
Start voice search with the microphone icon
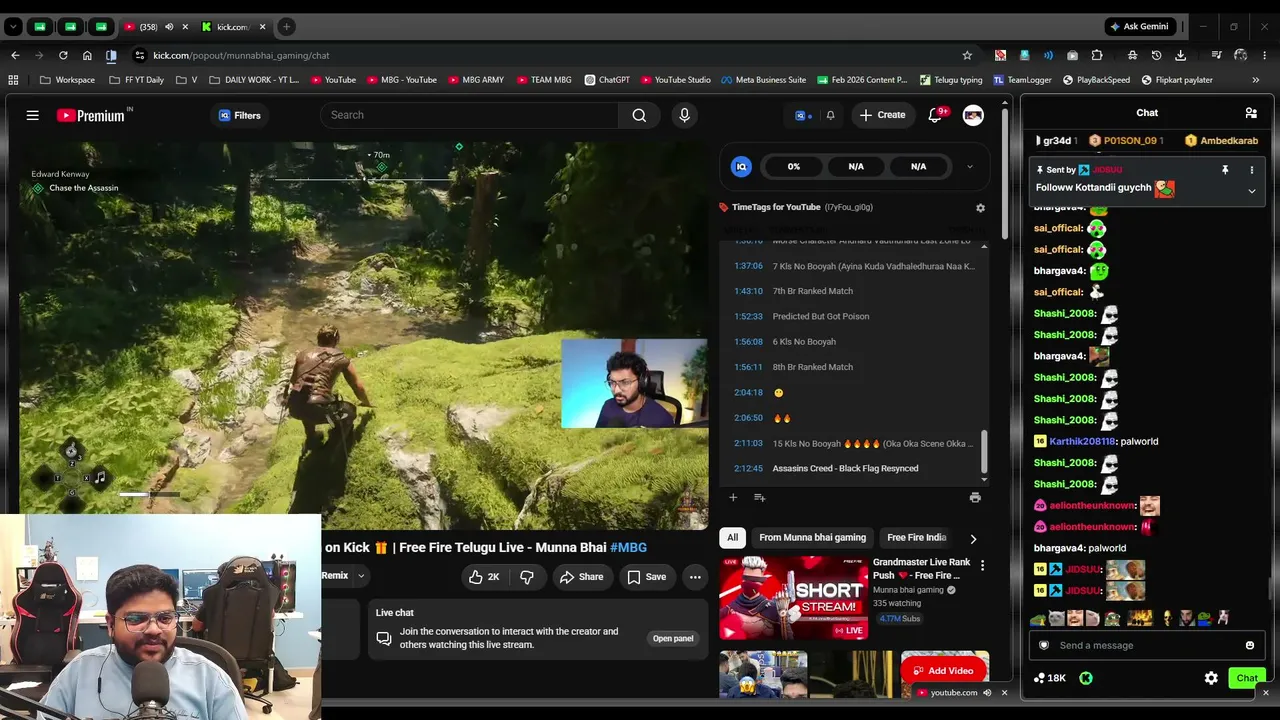(x=684, y=115)
